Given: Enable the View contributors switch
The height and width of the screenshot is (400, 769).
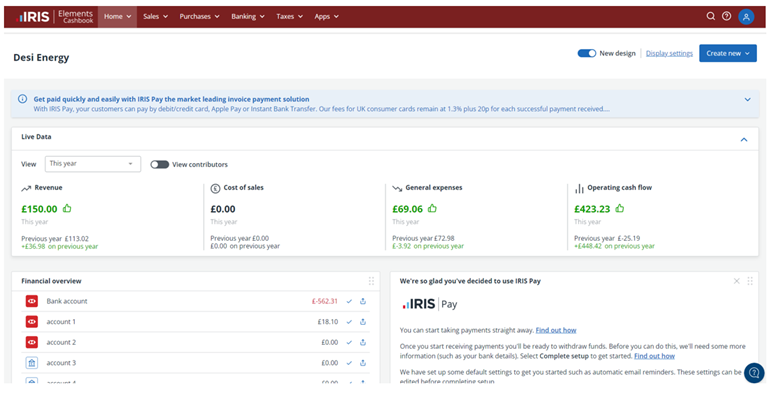Looking at the screenshot, I should pyautogui.click(x=159, y=164).
